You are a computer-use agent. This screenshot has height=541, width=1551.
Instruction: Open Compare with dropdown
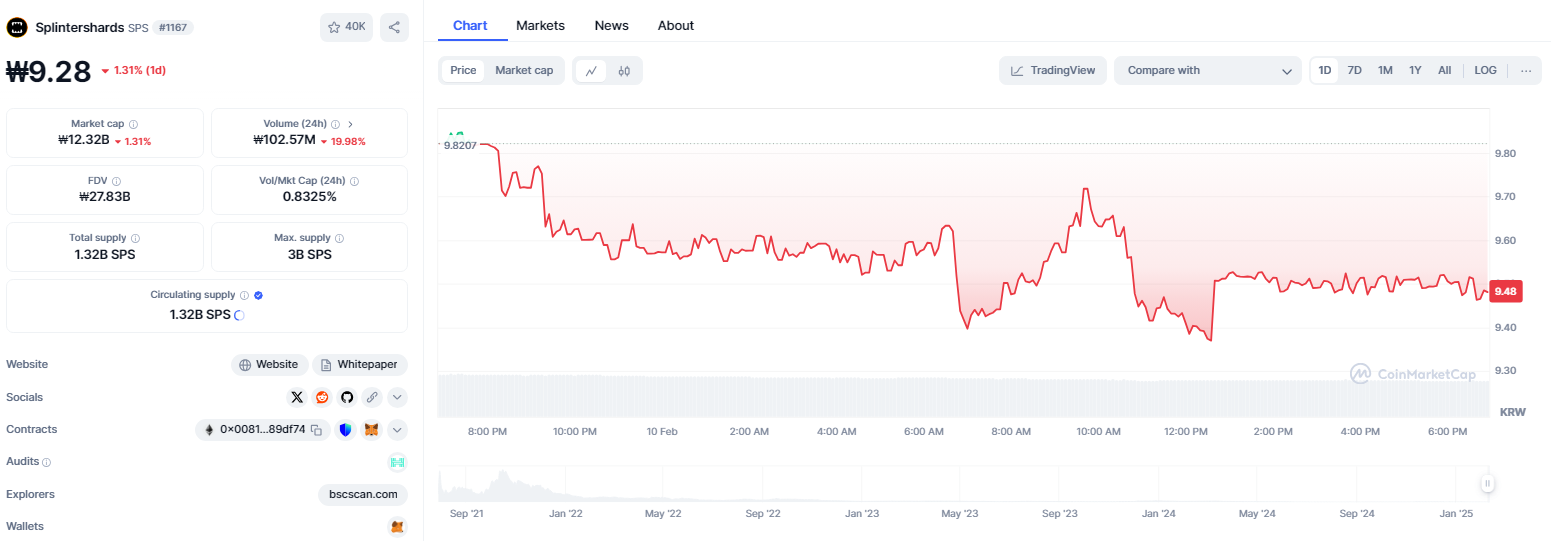(1208, 70)
